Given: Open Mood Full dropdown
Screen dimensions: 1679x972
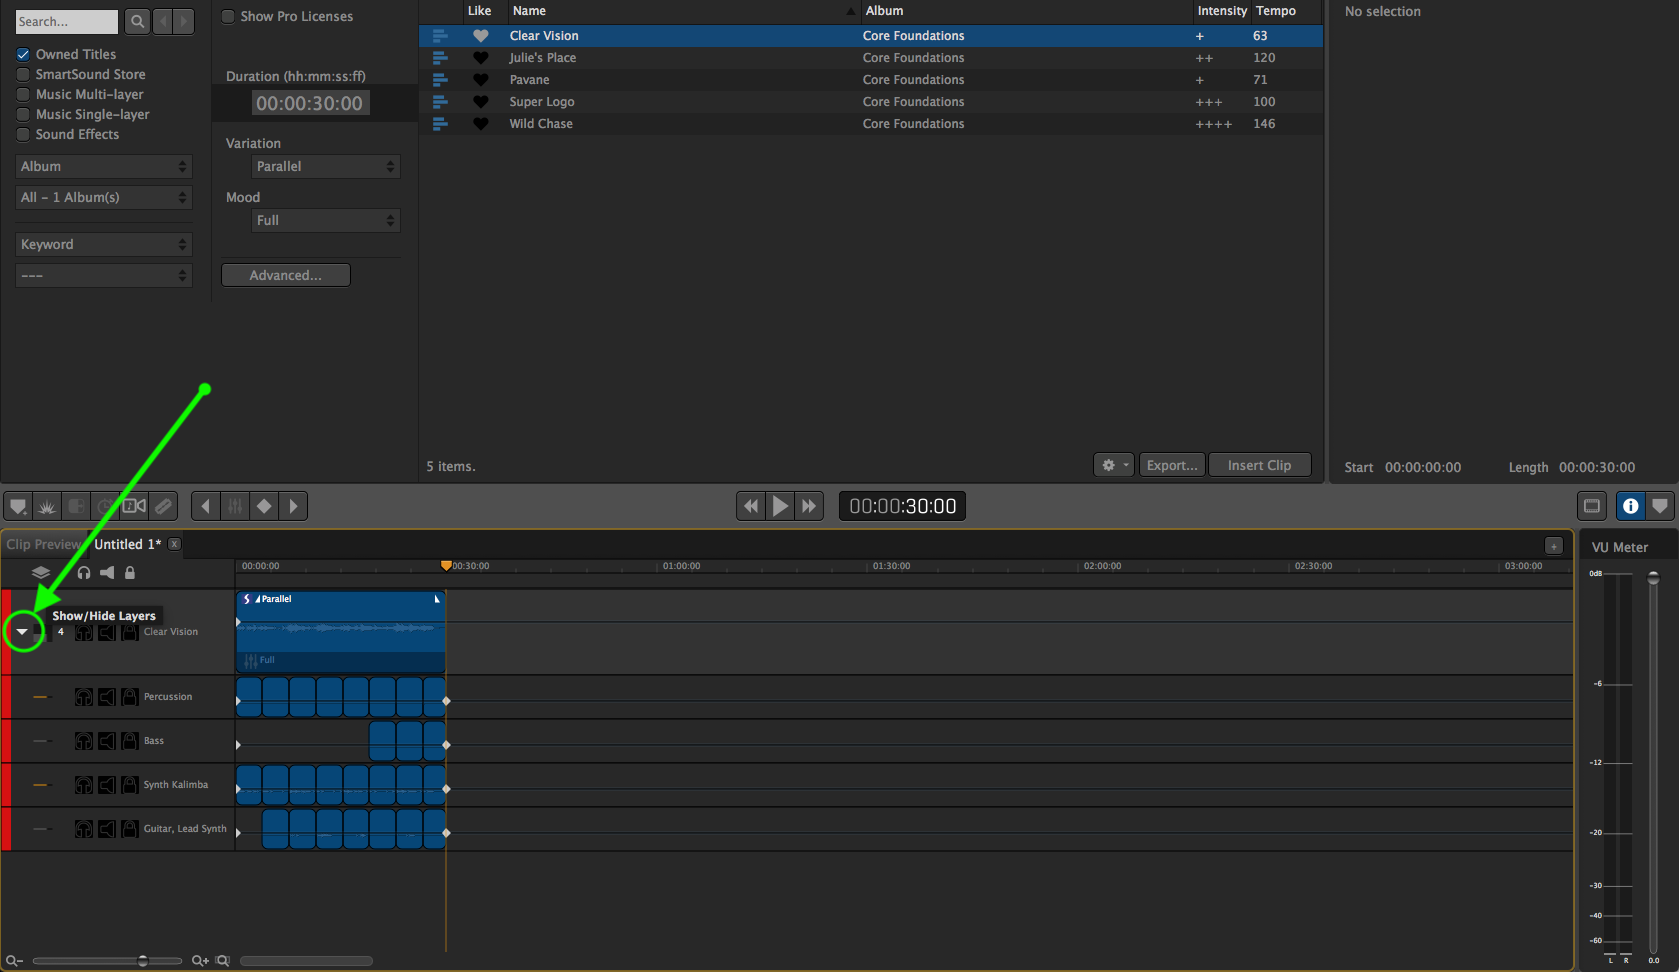Looking at the screenshot, I should coord(326,220).
